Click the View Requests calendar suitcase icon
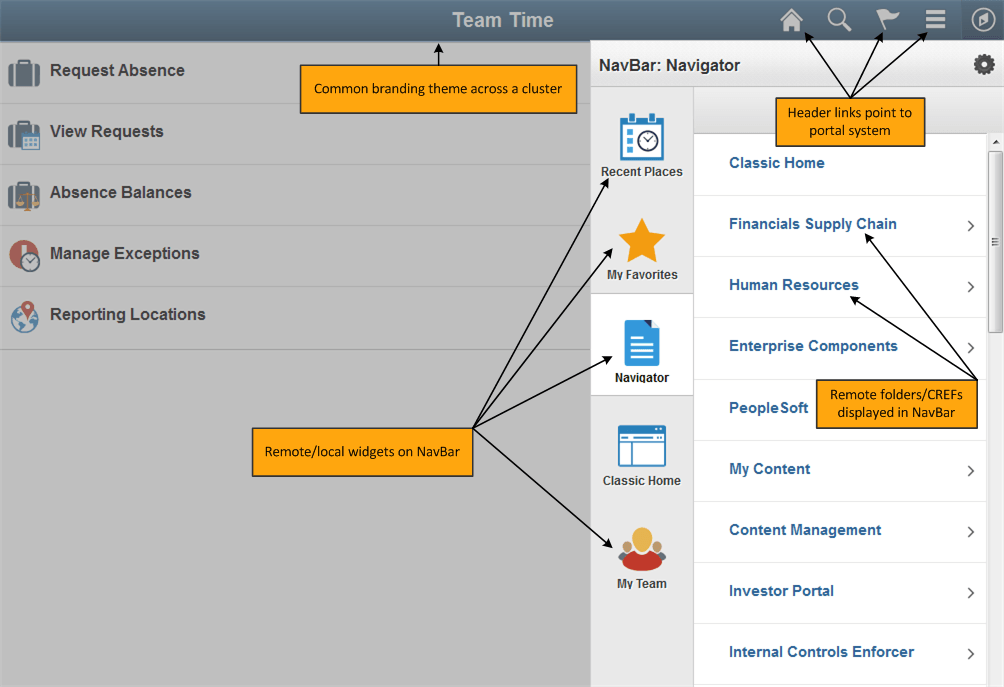The width and height of the screenshot is (1004, 687). point(24,134)
